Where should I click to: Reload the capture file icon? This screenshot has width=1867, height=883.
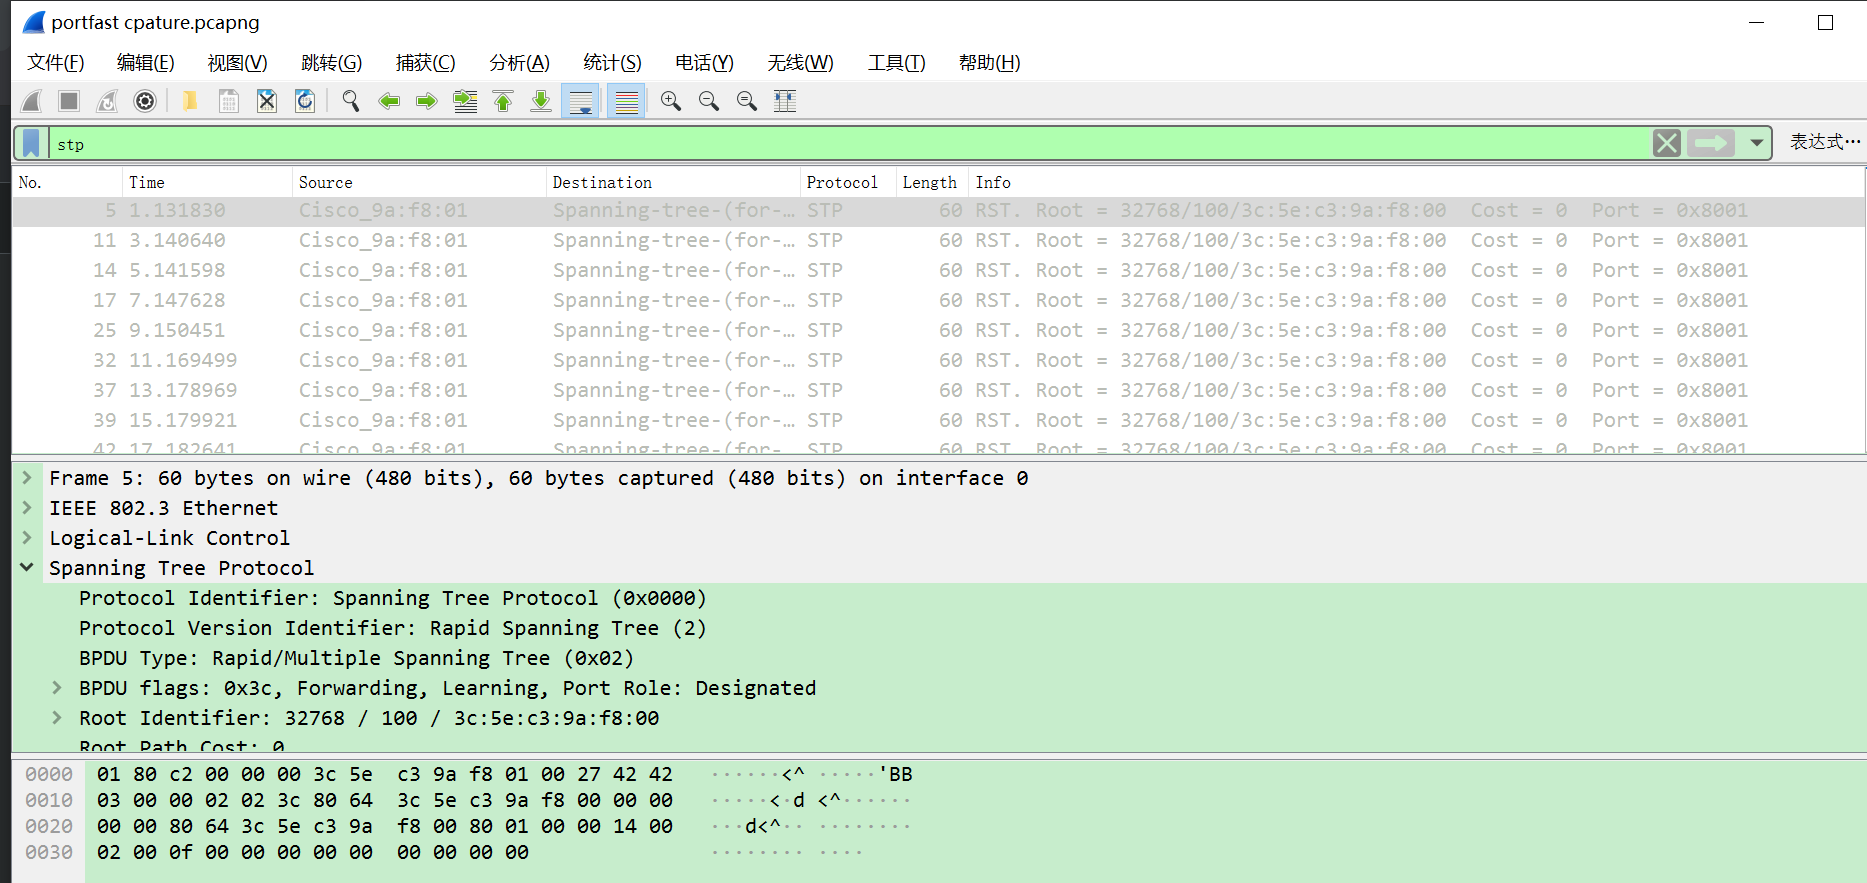tap(305, 101)
